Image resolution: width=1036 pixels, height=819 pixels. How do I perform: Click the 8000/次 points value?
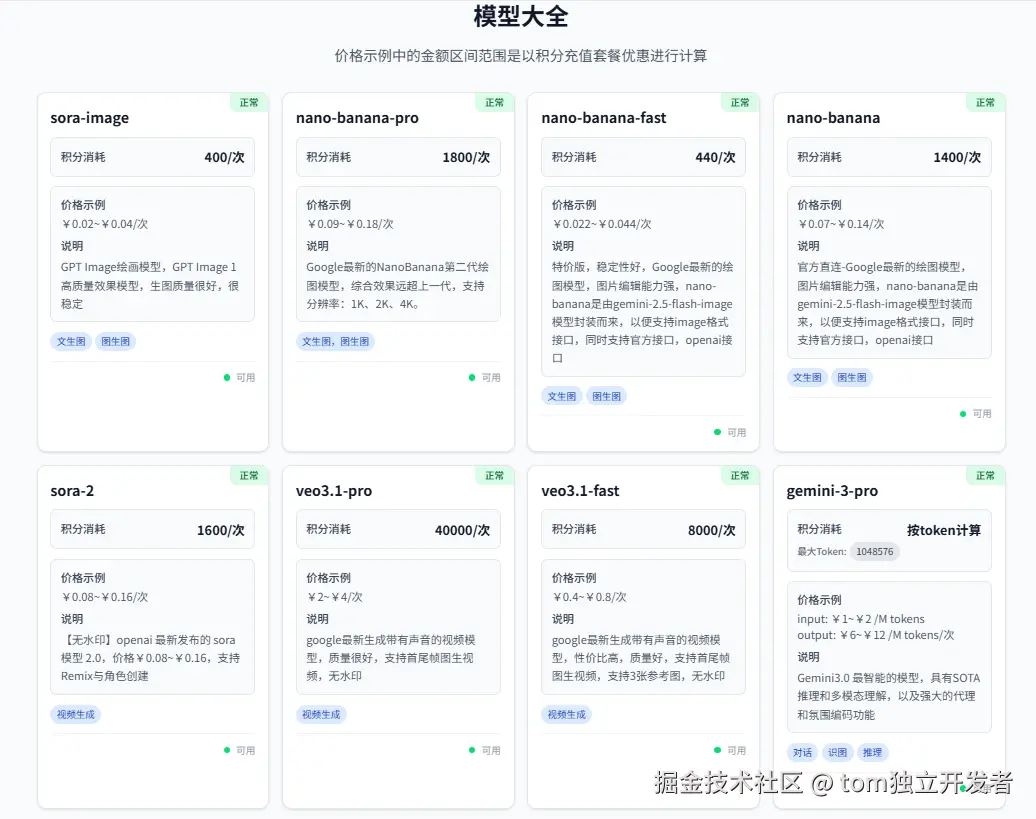tap(712, 530)
